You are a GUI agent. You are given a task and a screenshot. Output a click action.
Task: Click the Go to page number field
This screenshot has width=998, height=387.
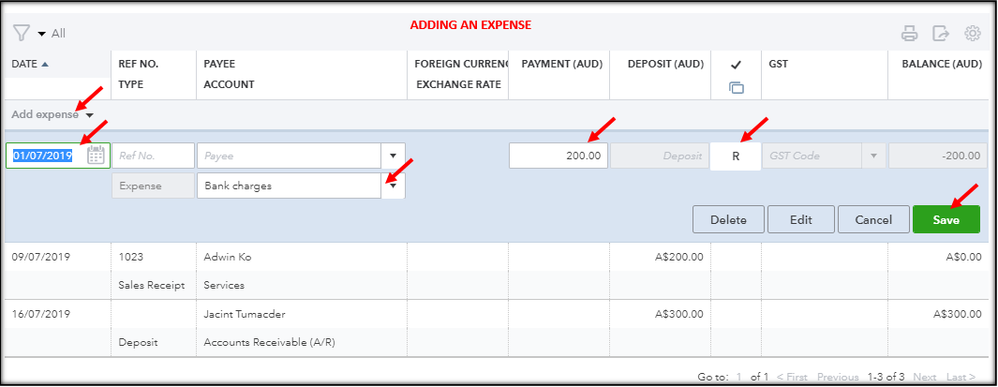740,377
